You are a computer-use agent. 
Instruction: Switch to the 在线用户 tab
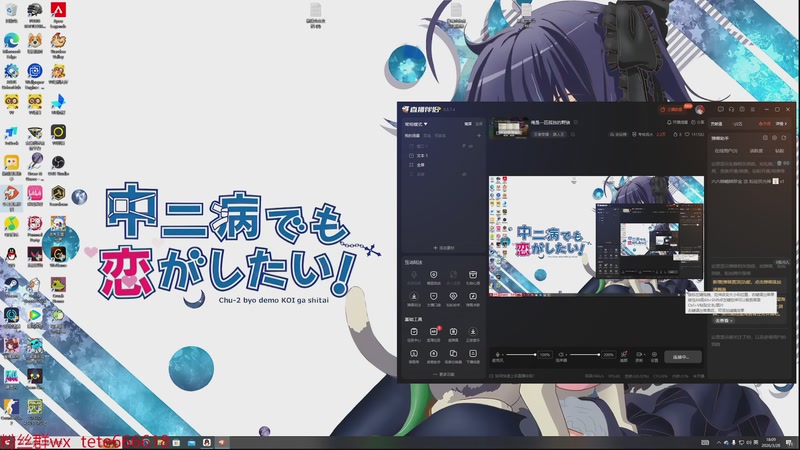click(726, 151)
